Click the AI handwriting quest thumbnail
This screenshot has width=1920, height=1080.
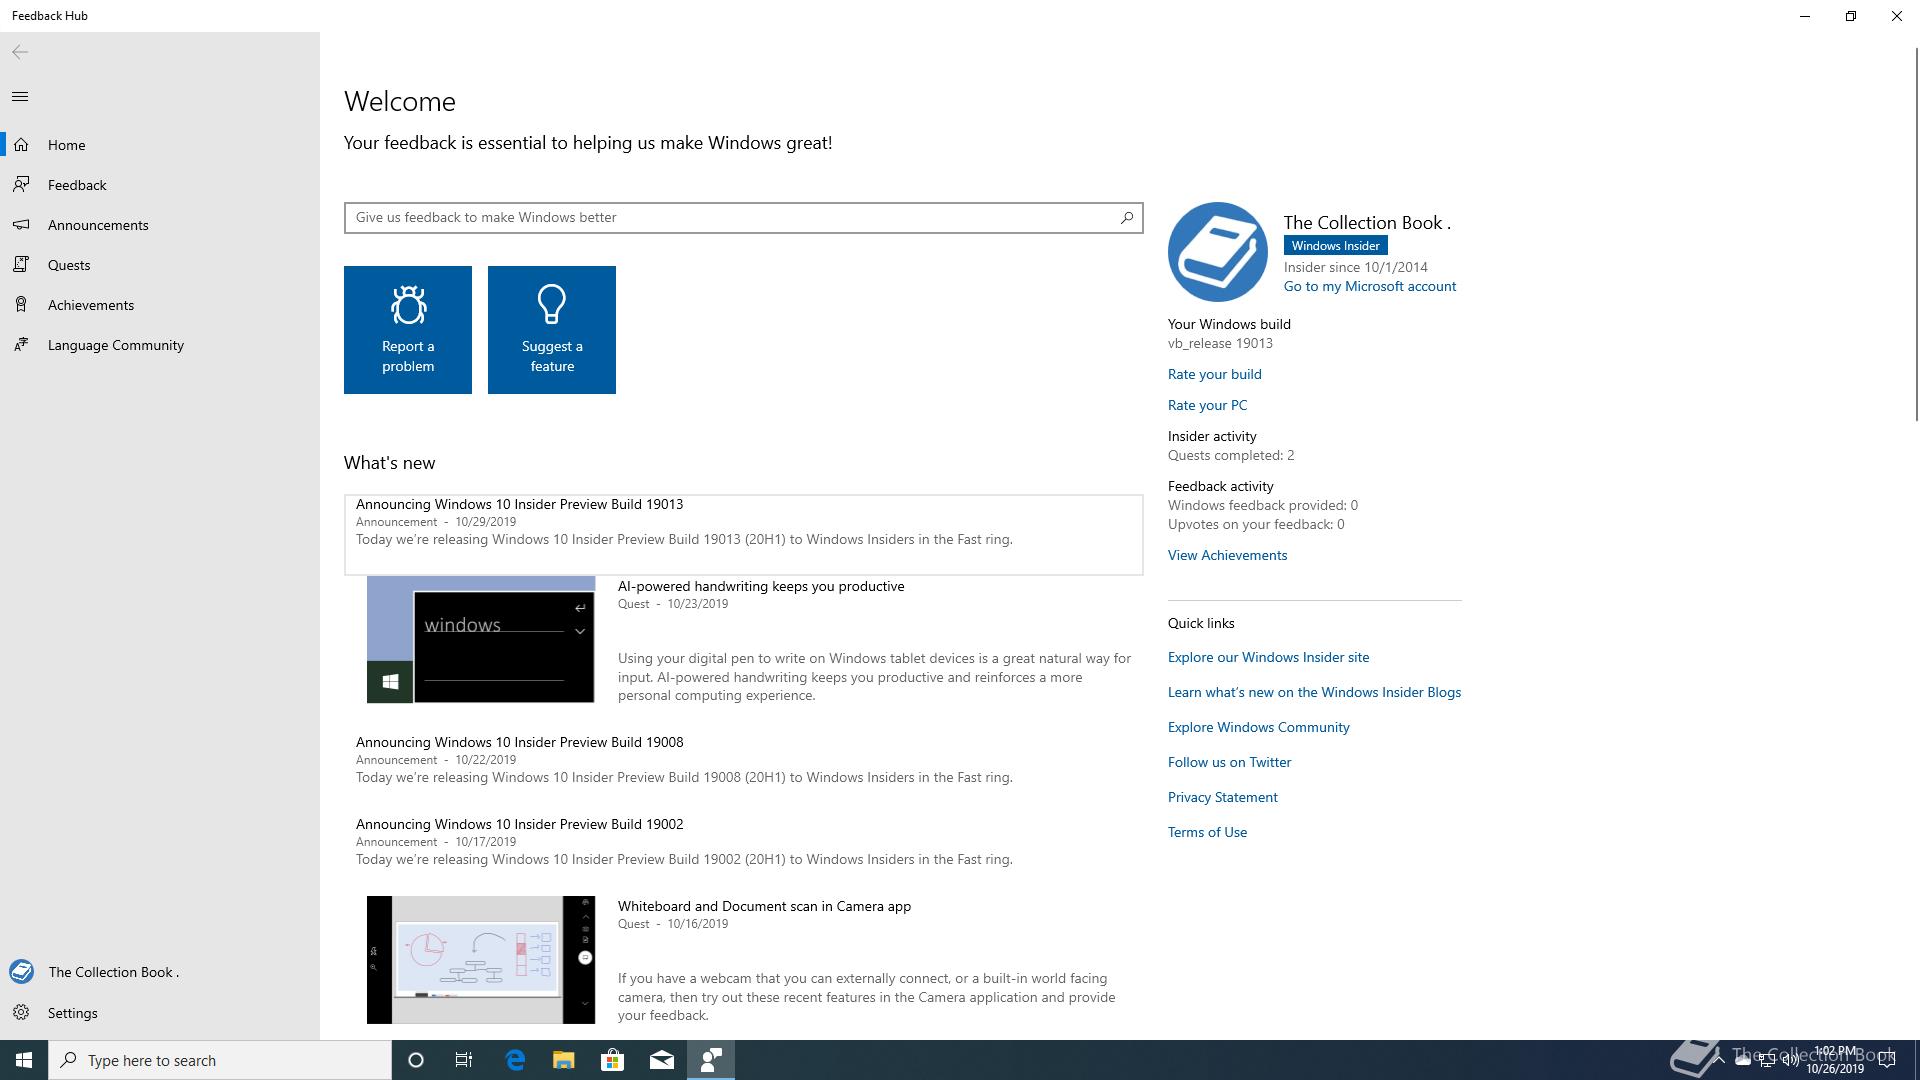pos(480,639)
